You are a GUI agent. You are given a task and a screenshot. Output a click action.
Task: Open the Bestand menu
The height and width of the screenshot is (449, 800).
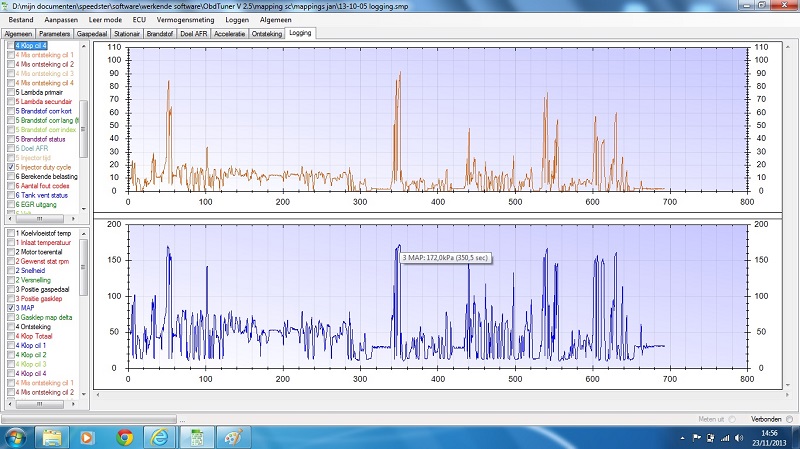18,20
